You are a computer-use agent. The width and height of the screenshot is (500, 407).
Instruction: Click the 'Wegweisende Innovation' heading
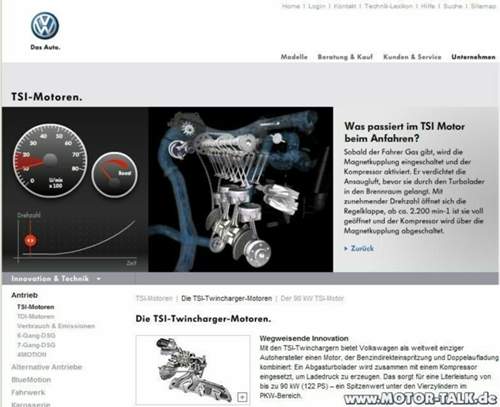(304, 338)
